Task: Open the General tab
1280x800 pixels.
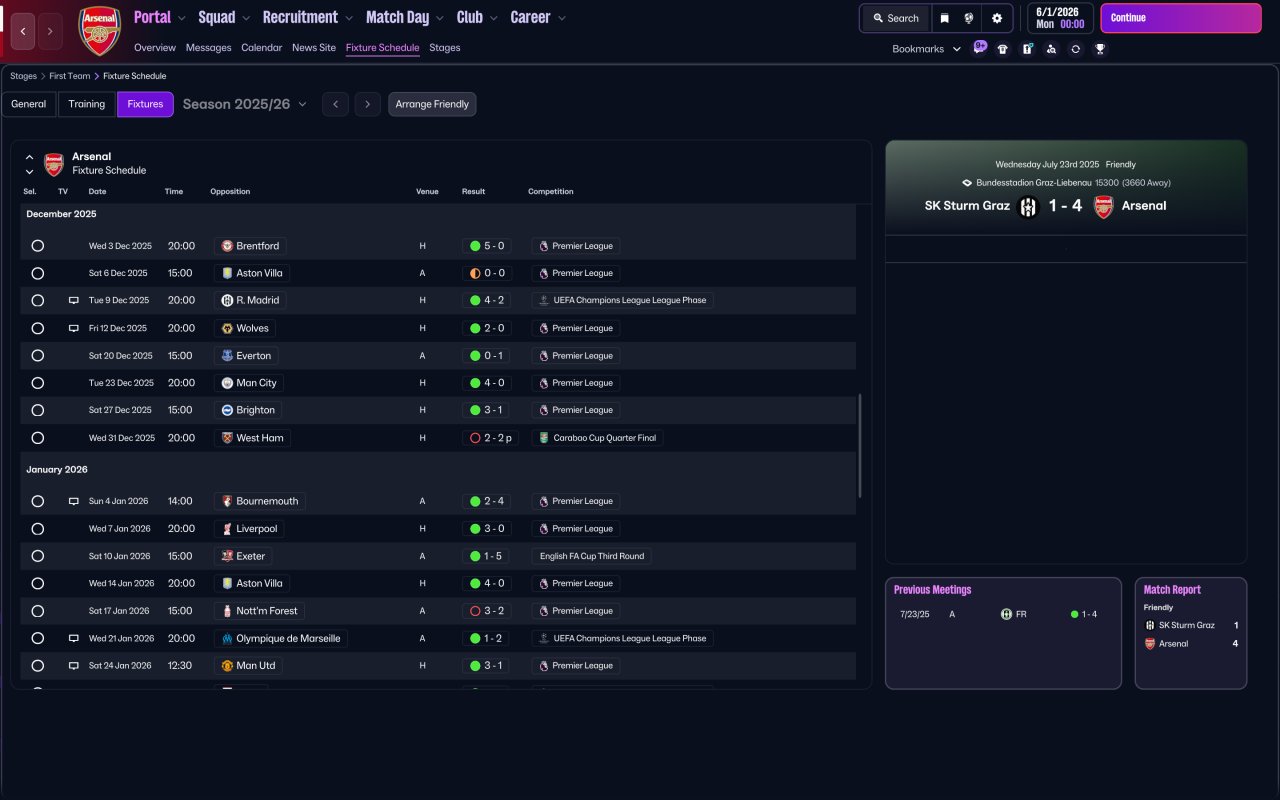Action: tap(29, 104)
